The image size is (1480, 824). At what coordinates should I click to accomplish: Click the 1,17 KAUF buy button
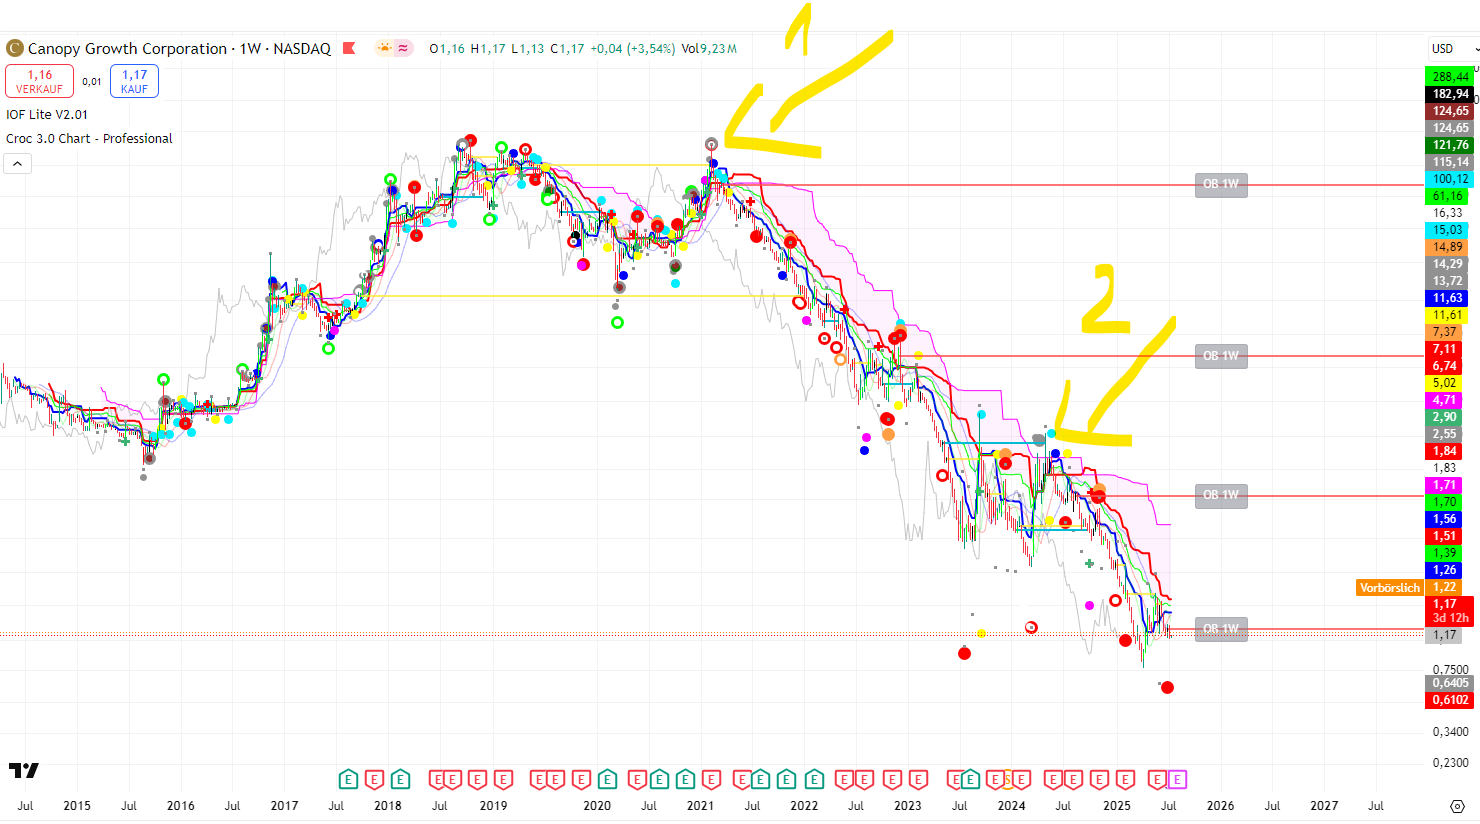click(134, 81)
